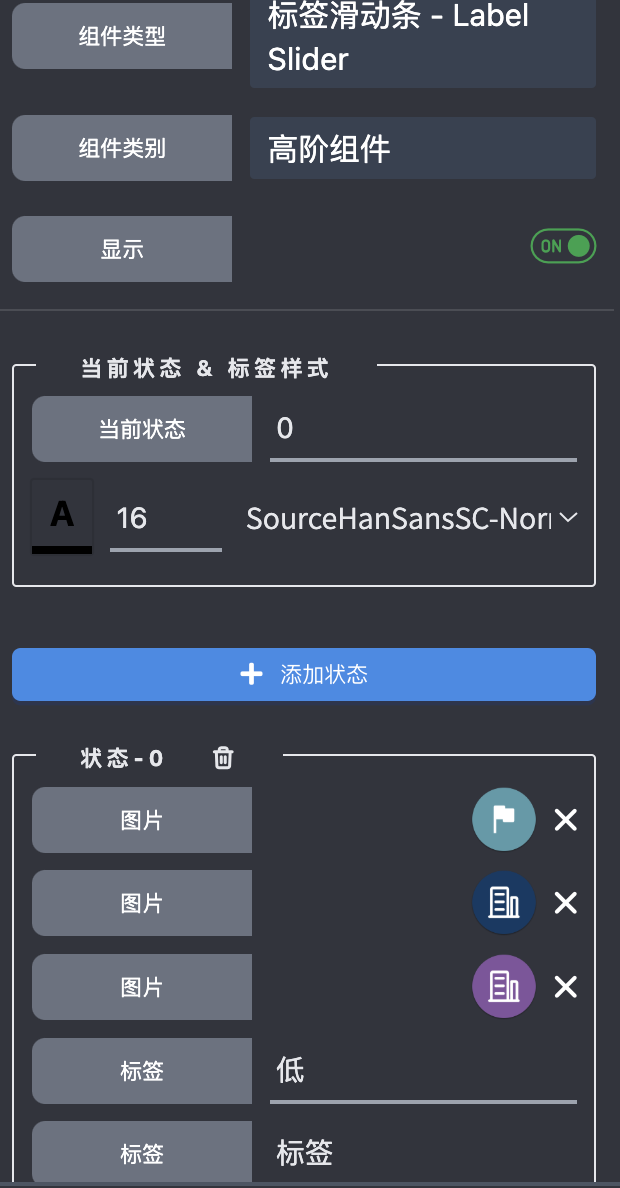
Task: Click the 组件类型 label button
Action: [121, 35]
